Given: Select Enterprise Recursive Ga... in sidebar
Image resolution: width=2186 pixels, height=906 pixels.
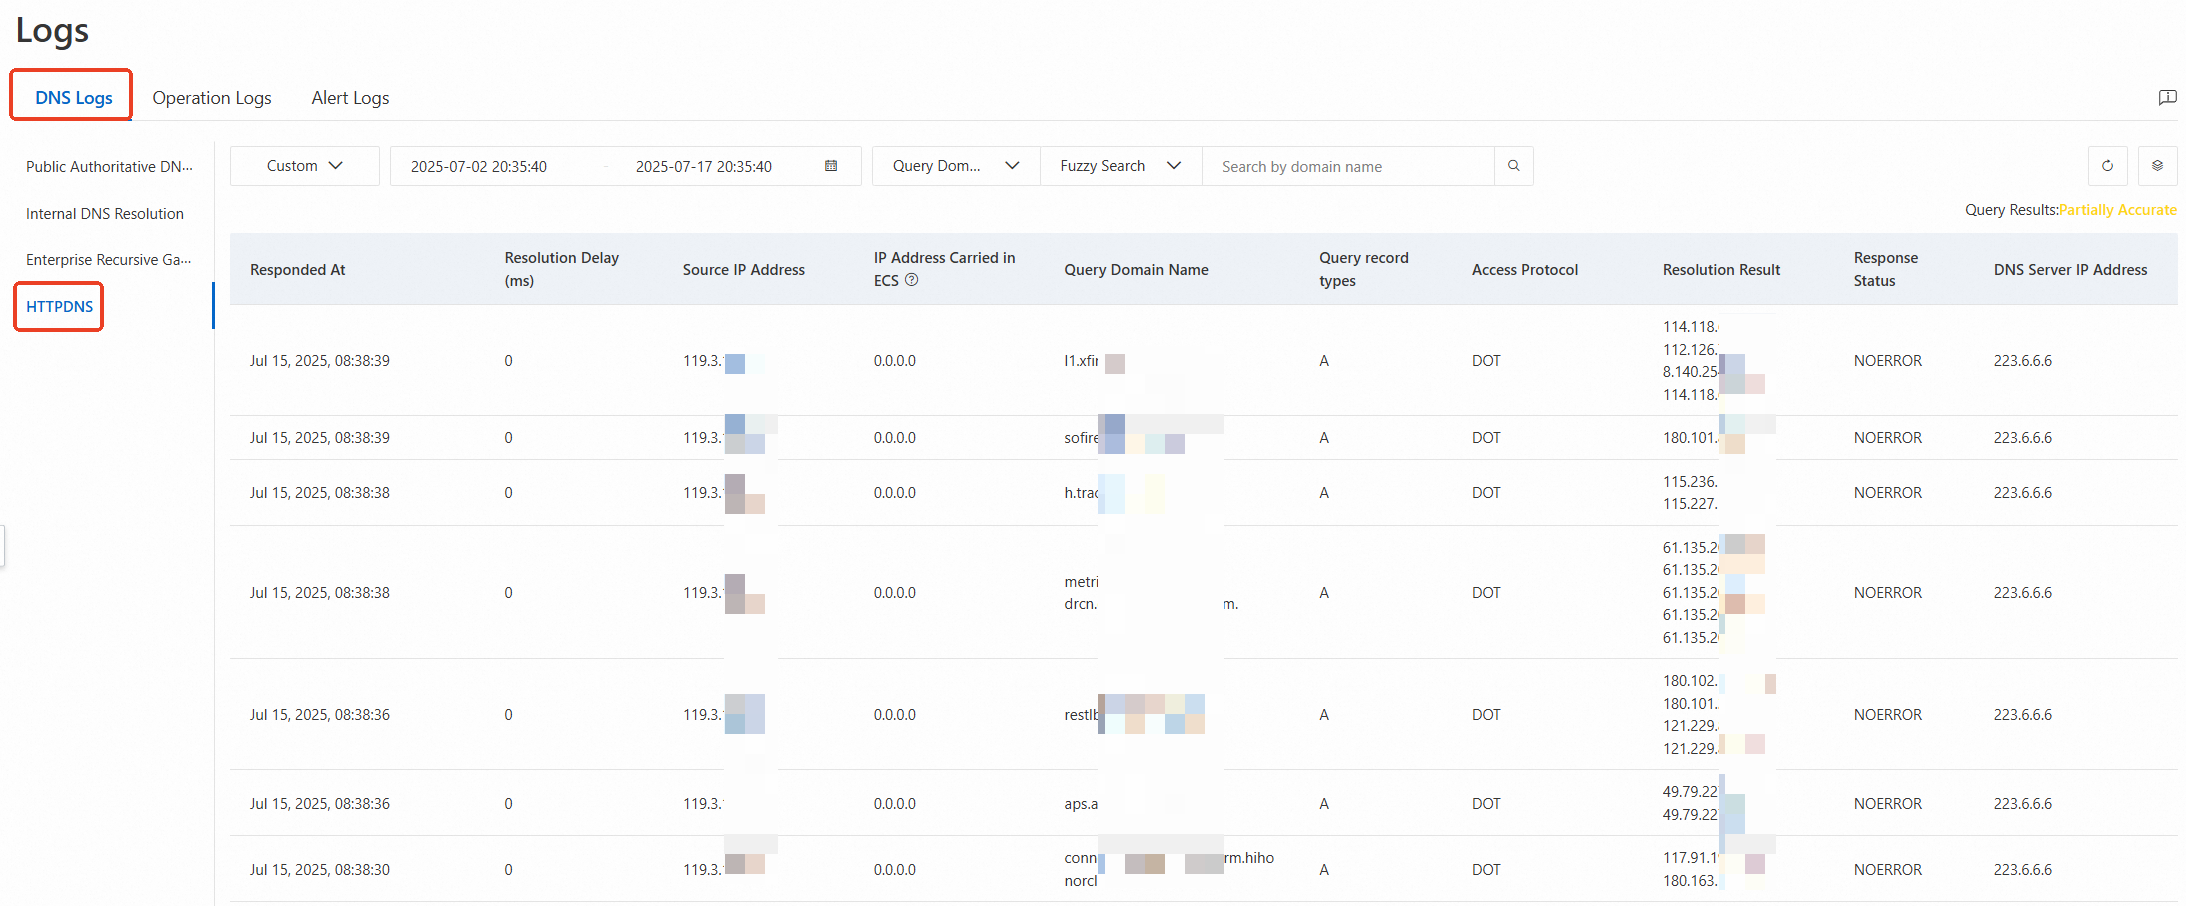Looking at the screenshot, I should coord(108,260).
